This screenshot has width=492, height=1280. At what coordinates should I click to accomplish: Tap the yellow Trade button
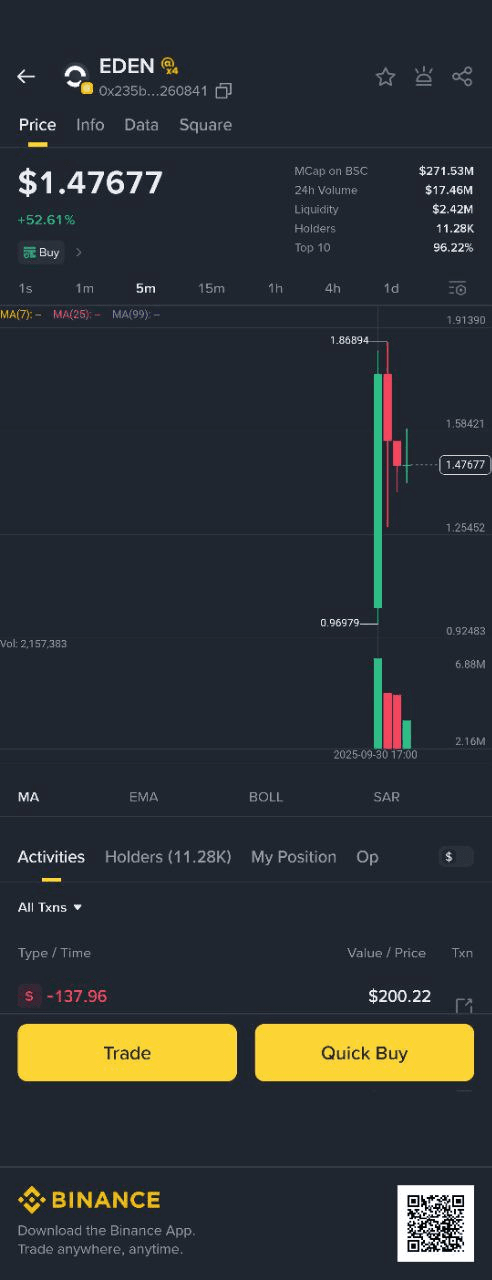tap(127, 1052)
